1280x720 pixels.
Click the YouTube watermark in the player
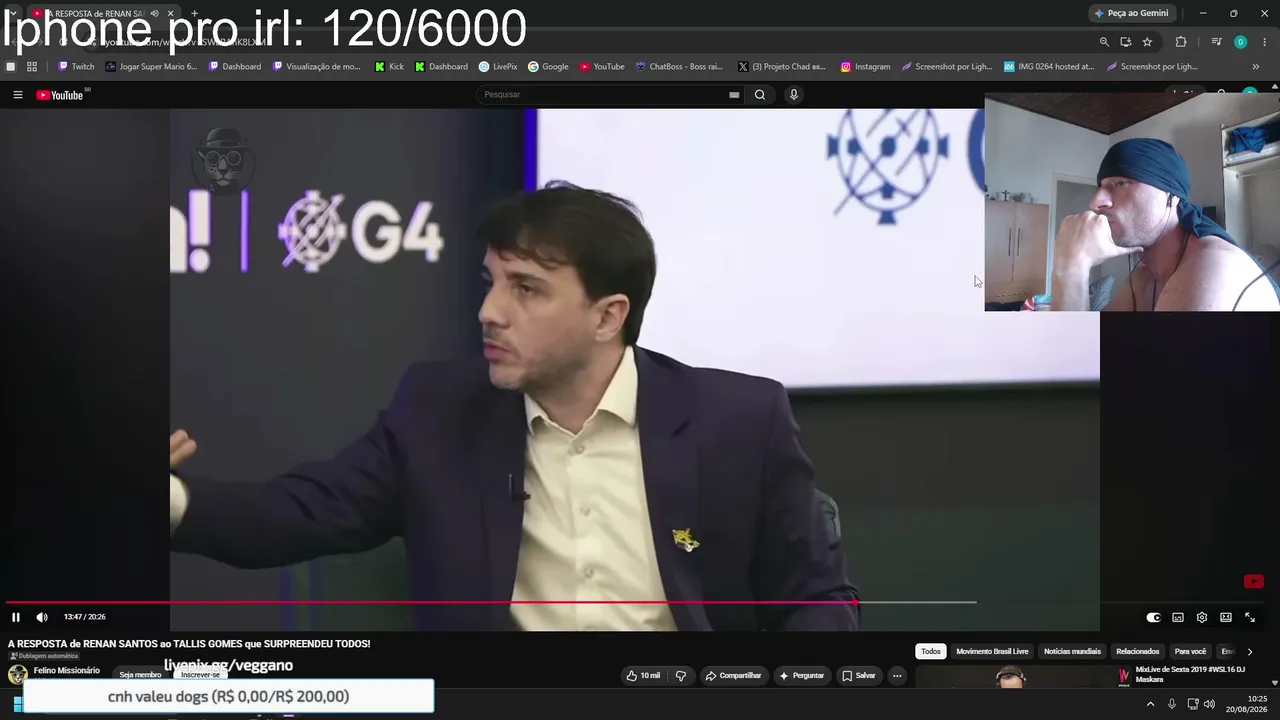pos(1254,582)
